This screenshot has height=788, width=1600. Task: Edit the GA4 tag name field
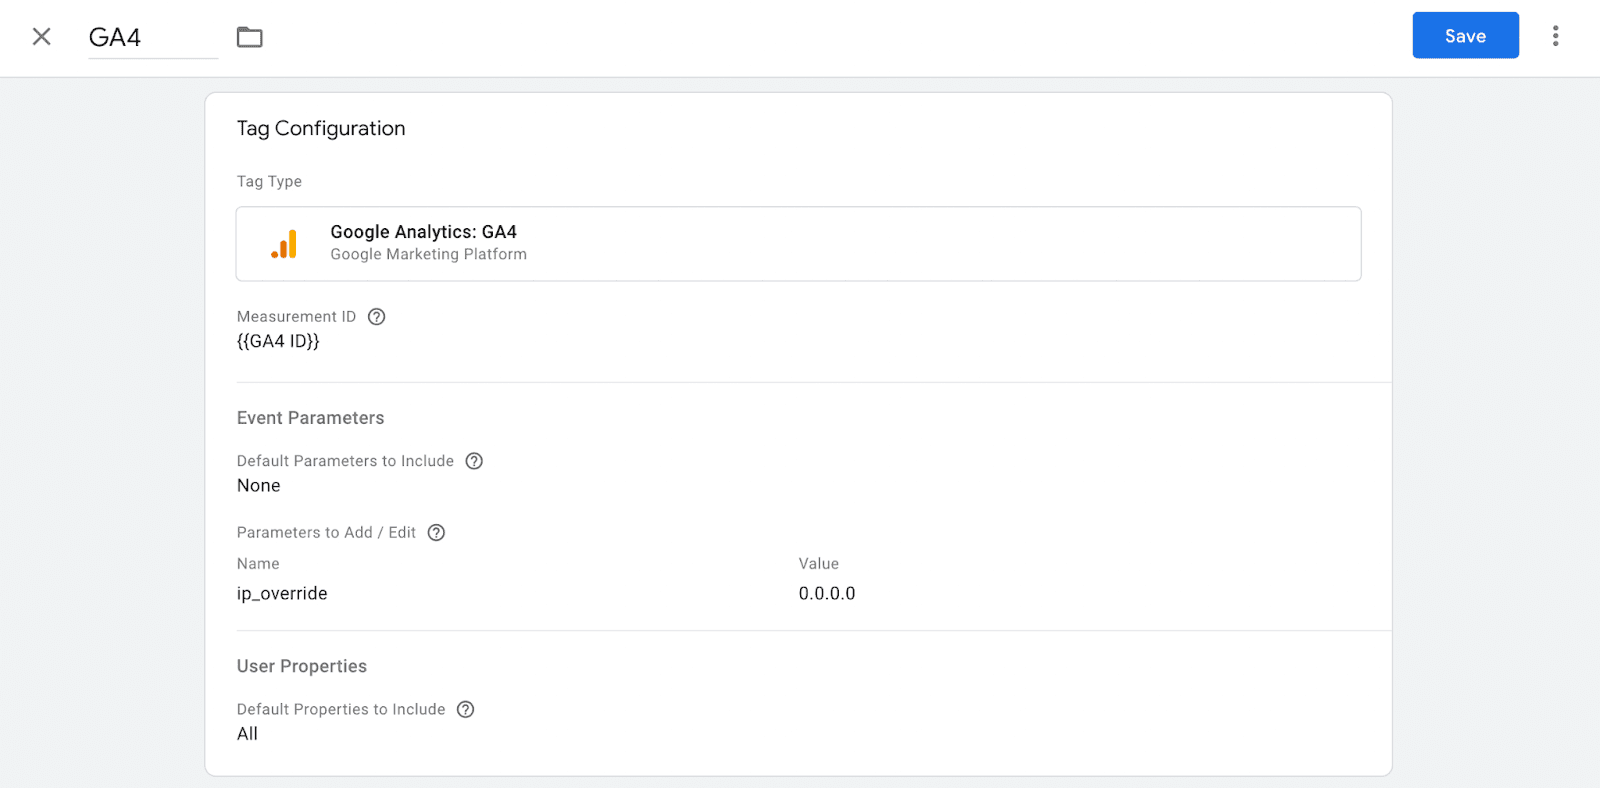[153, 38]
